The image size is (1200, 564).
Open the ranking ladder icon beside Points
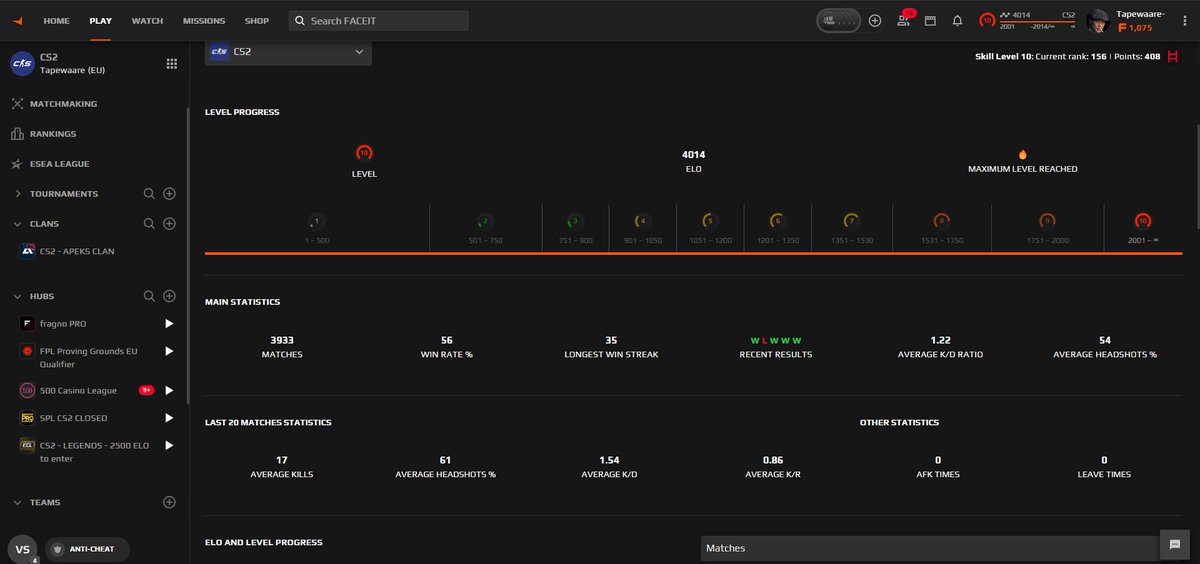pyautogui.click(x=1172, y=57)
